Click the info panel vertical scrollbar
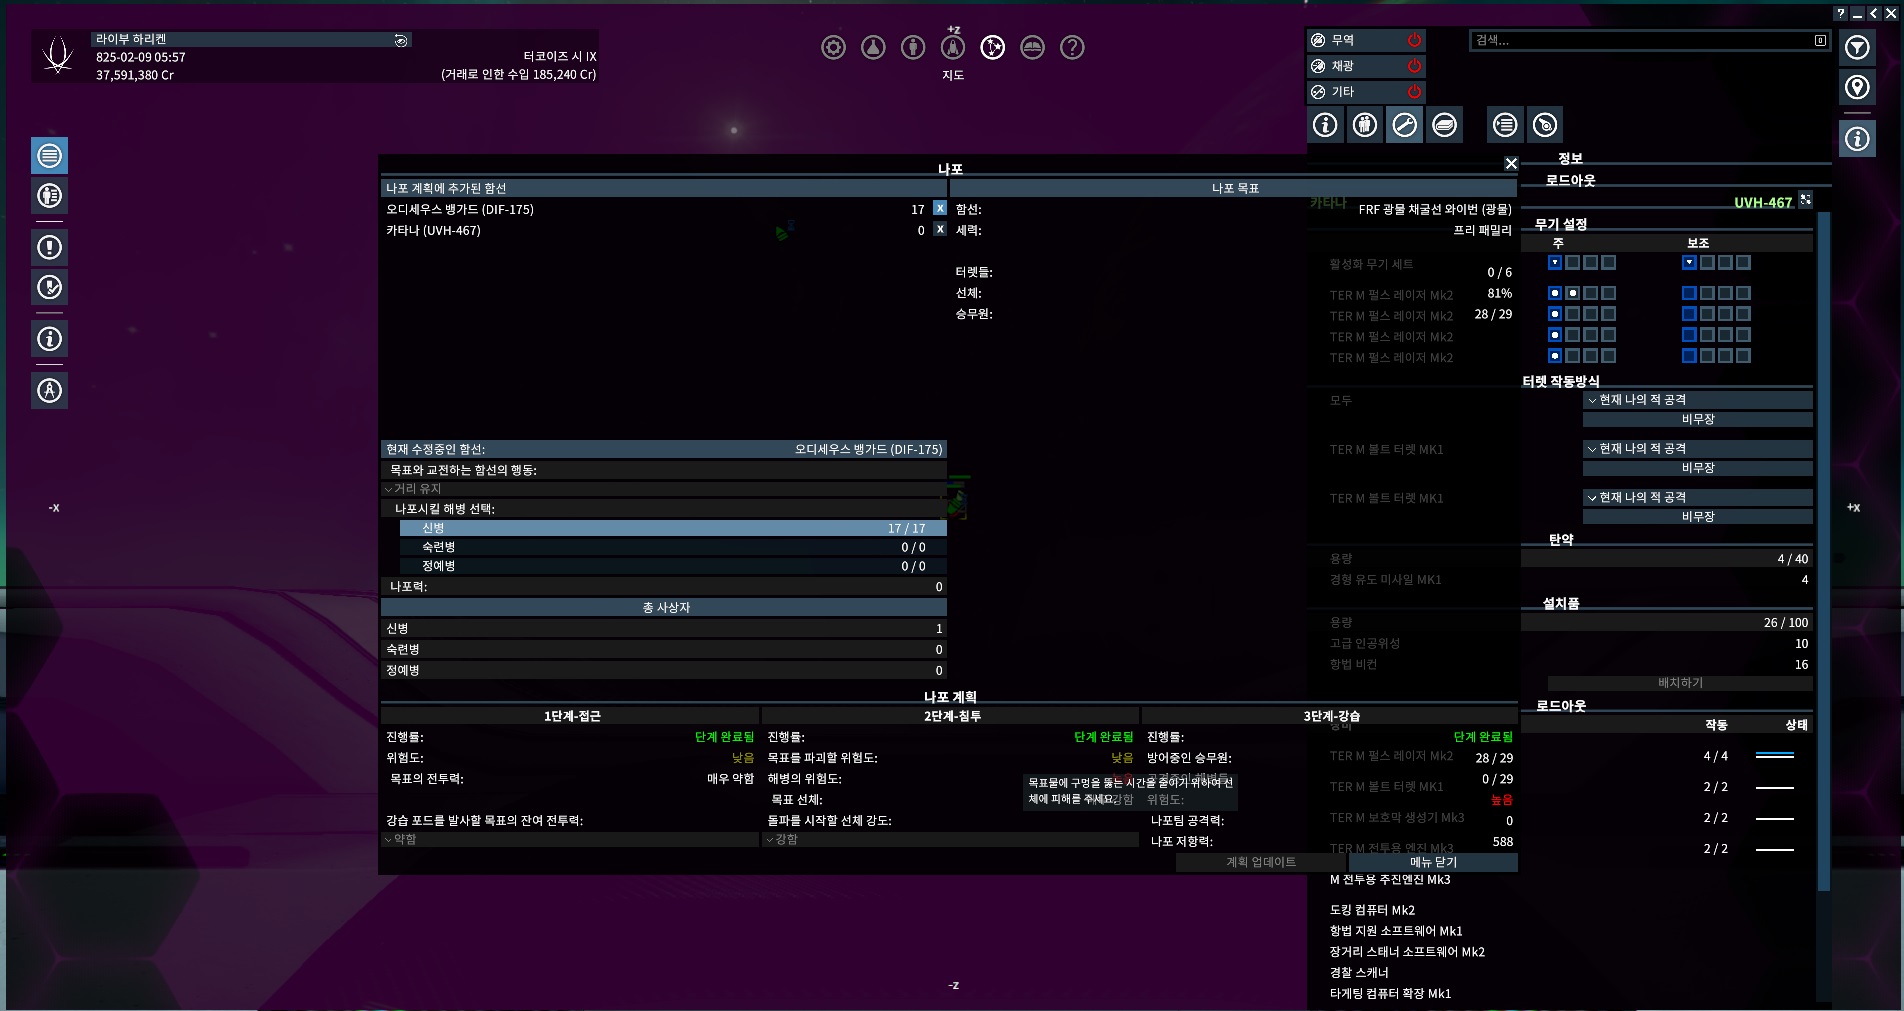The width and height of the screenshot is (1904, 1011). (1823, 550)
